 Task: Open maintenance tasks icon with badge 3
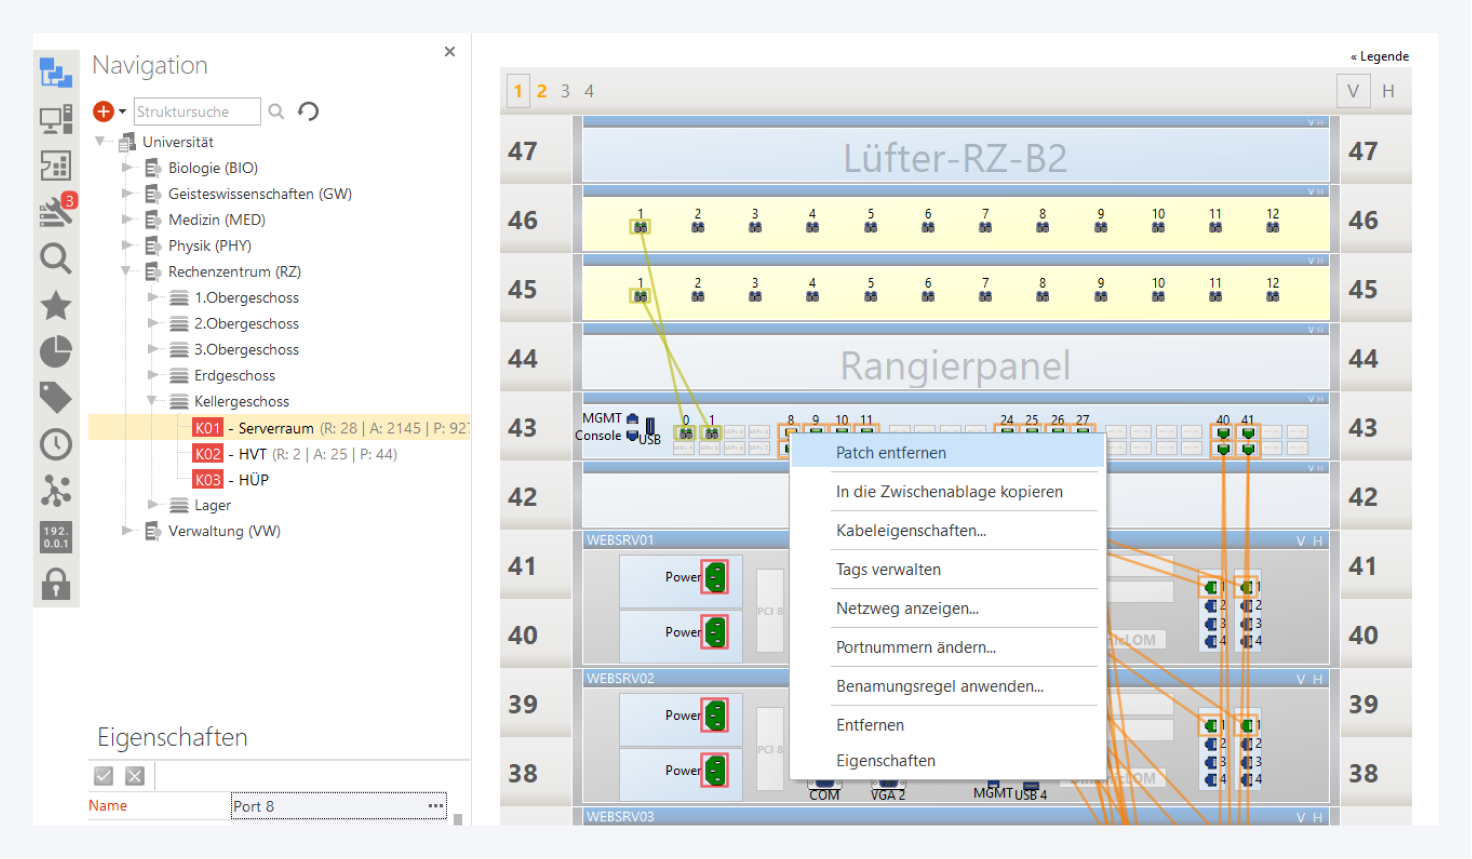pyautogui.click(x=56, y=210)
